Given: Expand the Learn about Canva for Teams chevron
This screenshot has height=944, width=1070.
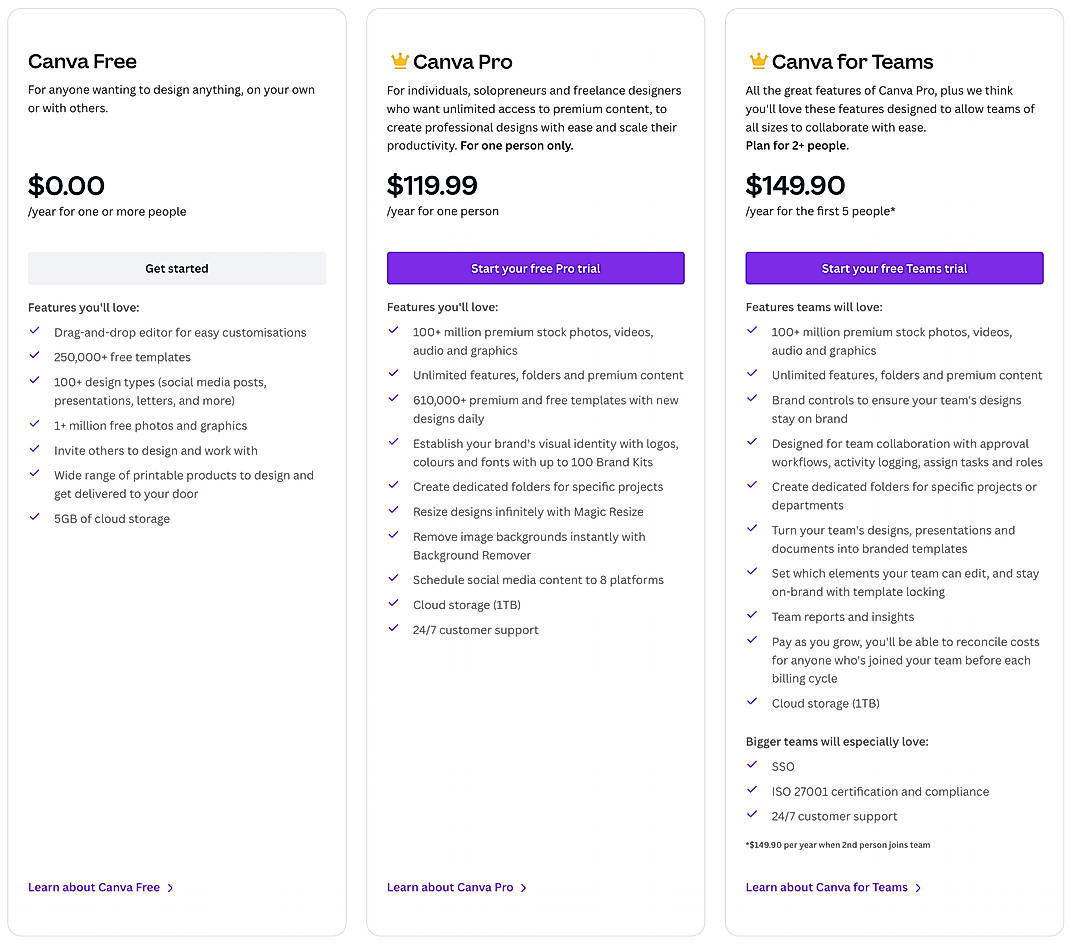Looking at the screenshot, I should pyautogui.click(x=919, y=887).
